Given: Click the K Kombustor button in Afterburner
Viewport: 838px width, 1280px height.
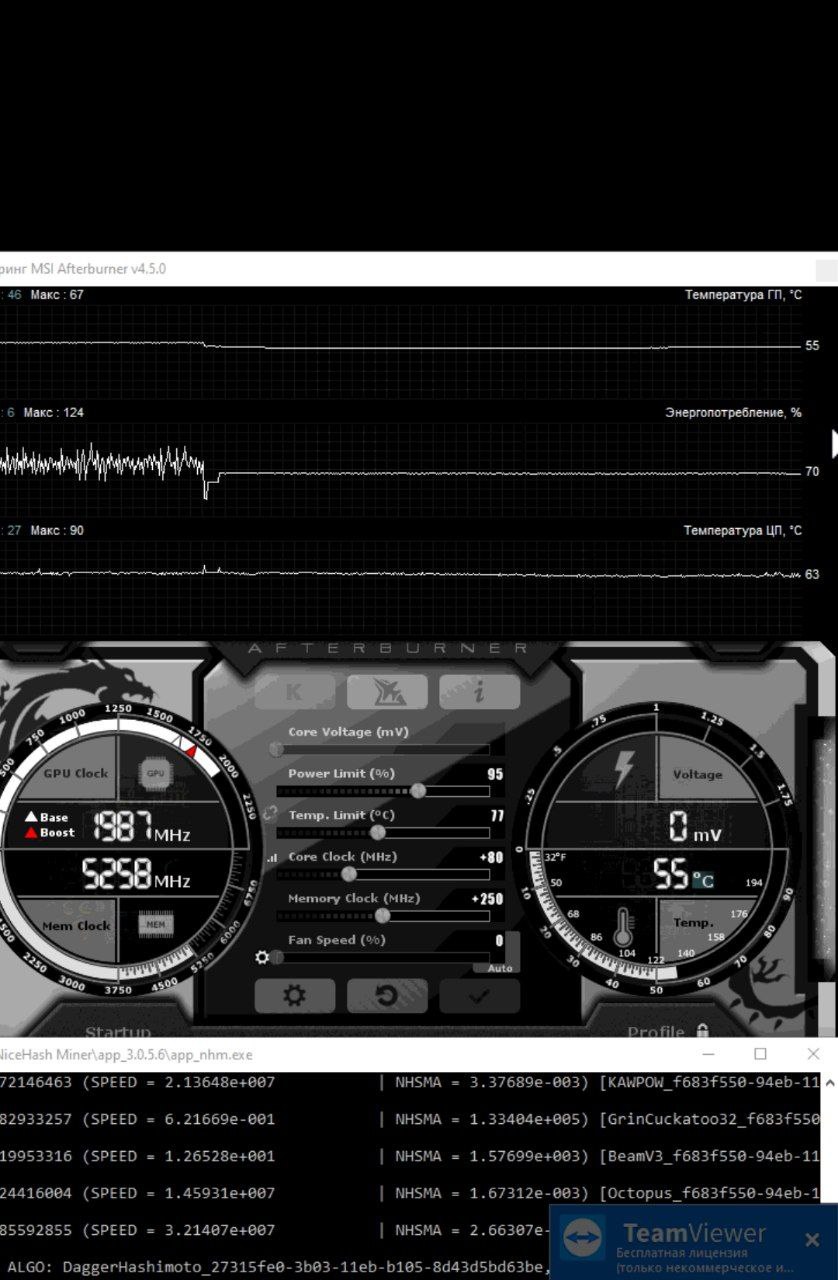Looking at the screenshot, I should (x=294, y=692).
